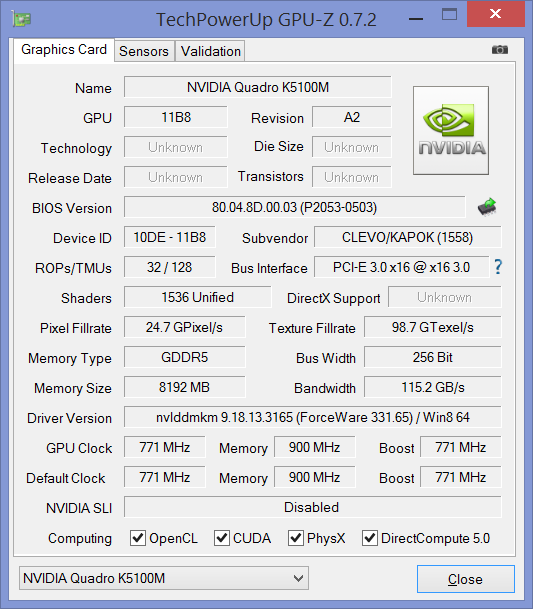Image resolution: width=533 pixels, height=609 pixels.
Task: Click the GPU Clock value 771 MHz
Action: point(165,447)
